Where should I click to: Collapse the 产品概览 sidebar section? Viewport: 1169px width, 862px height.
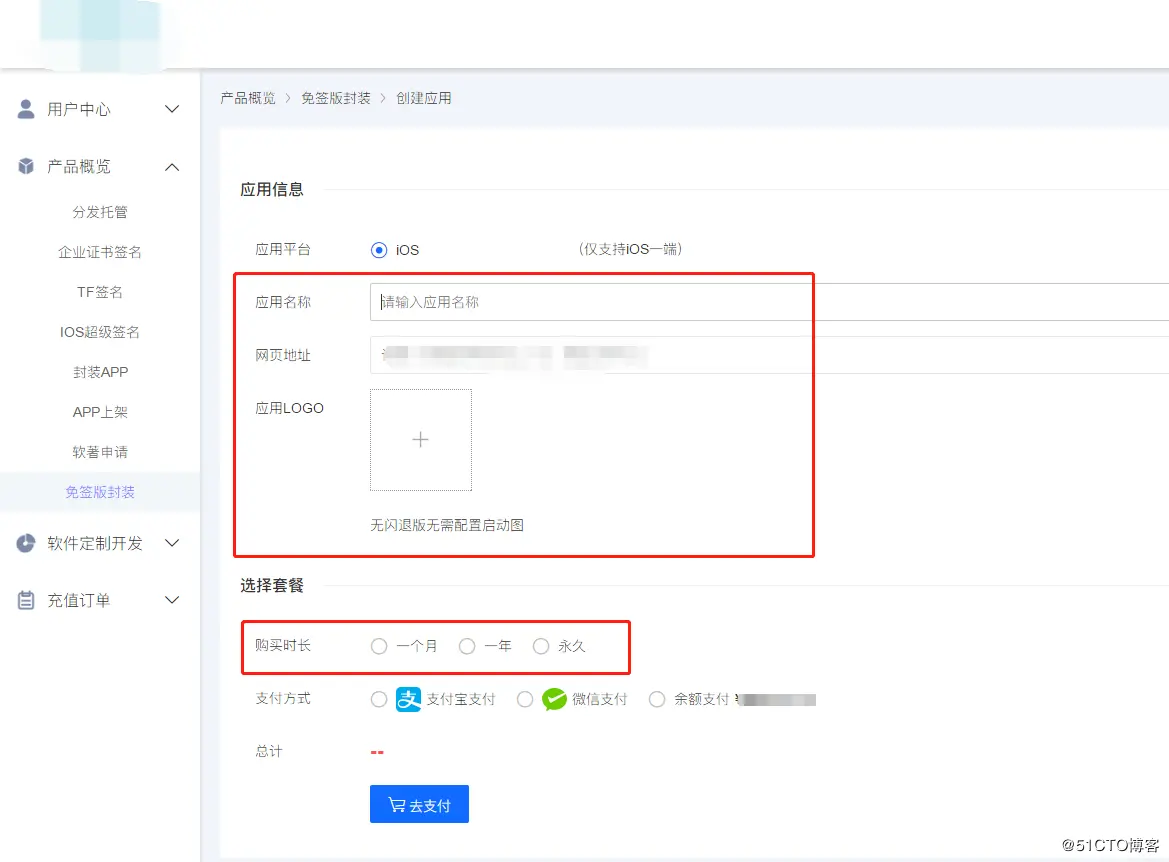point(171,166)
